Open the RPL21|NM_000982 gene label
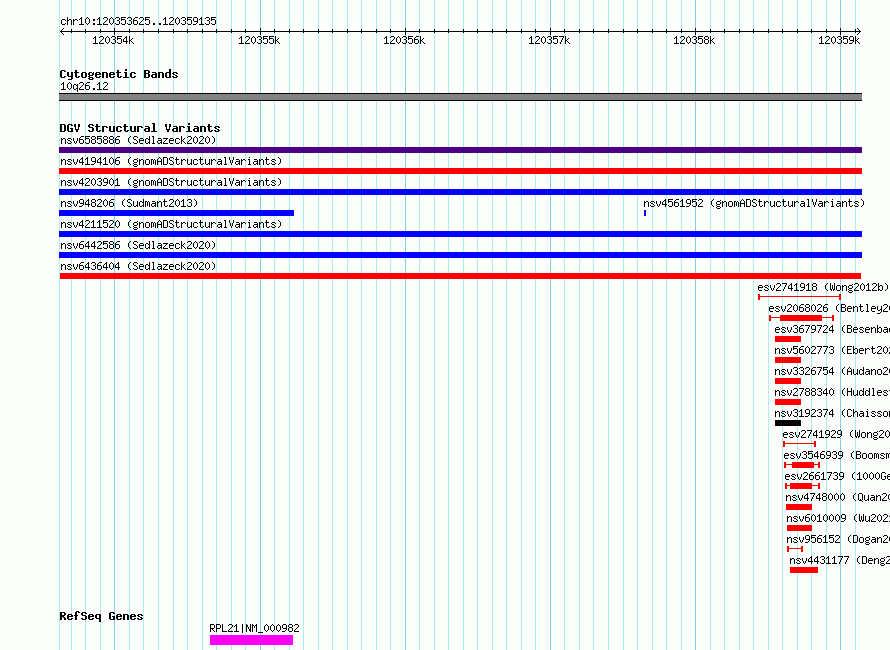 pyautogui.click(x=254, y=628)
